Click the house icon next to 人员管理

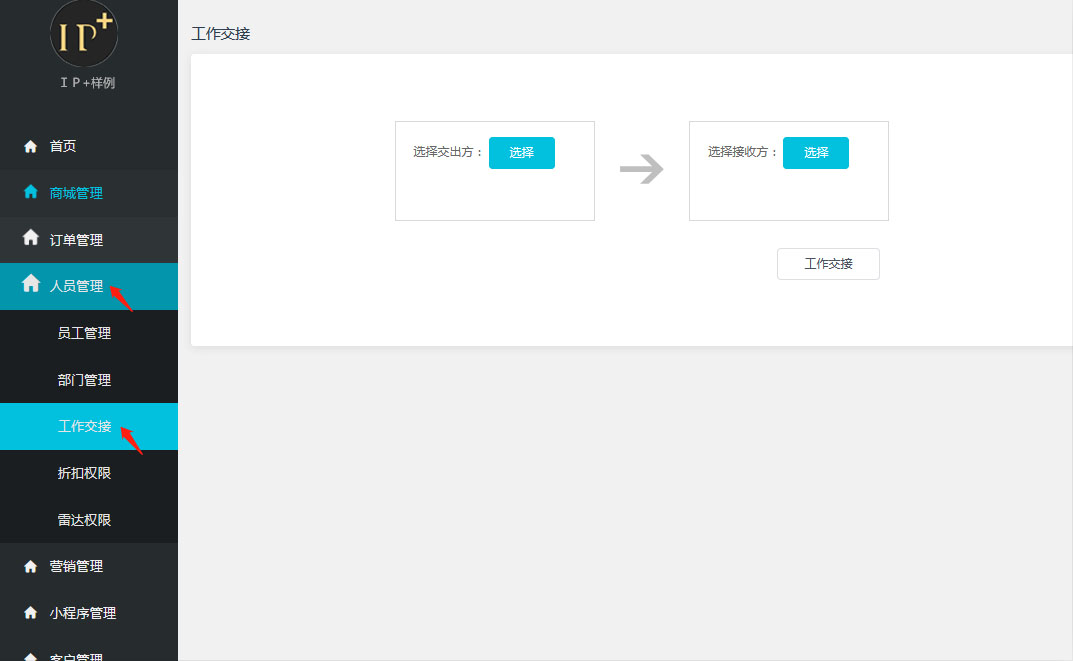point(30,284)
